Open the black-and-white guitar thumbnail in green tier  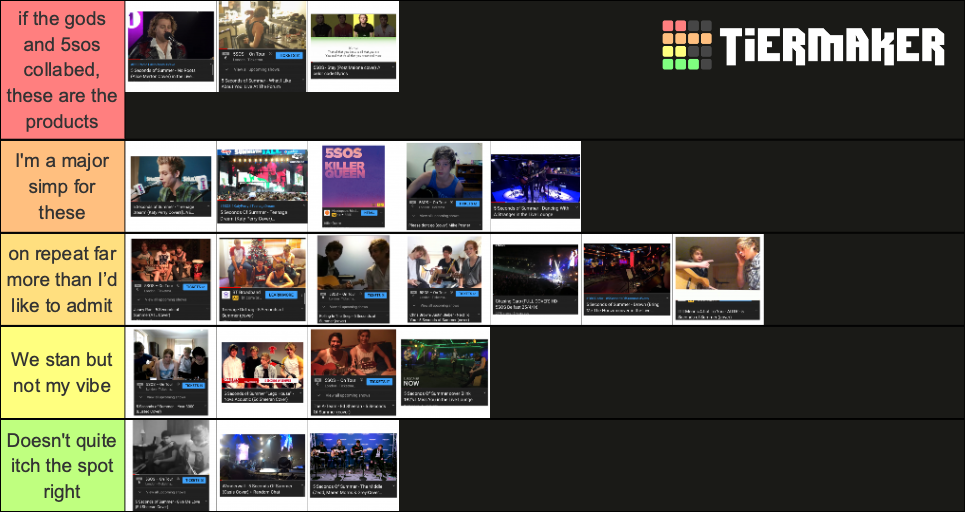pos(170,466)
